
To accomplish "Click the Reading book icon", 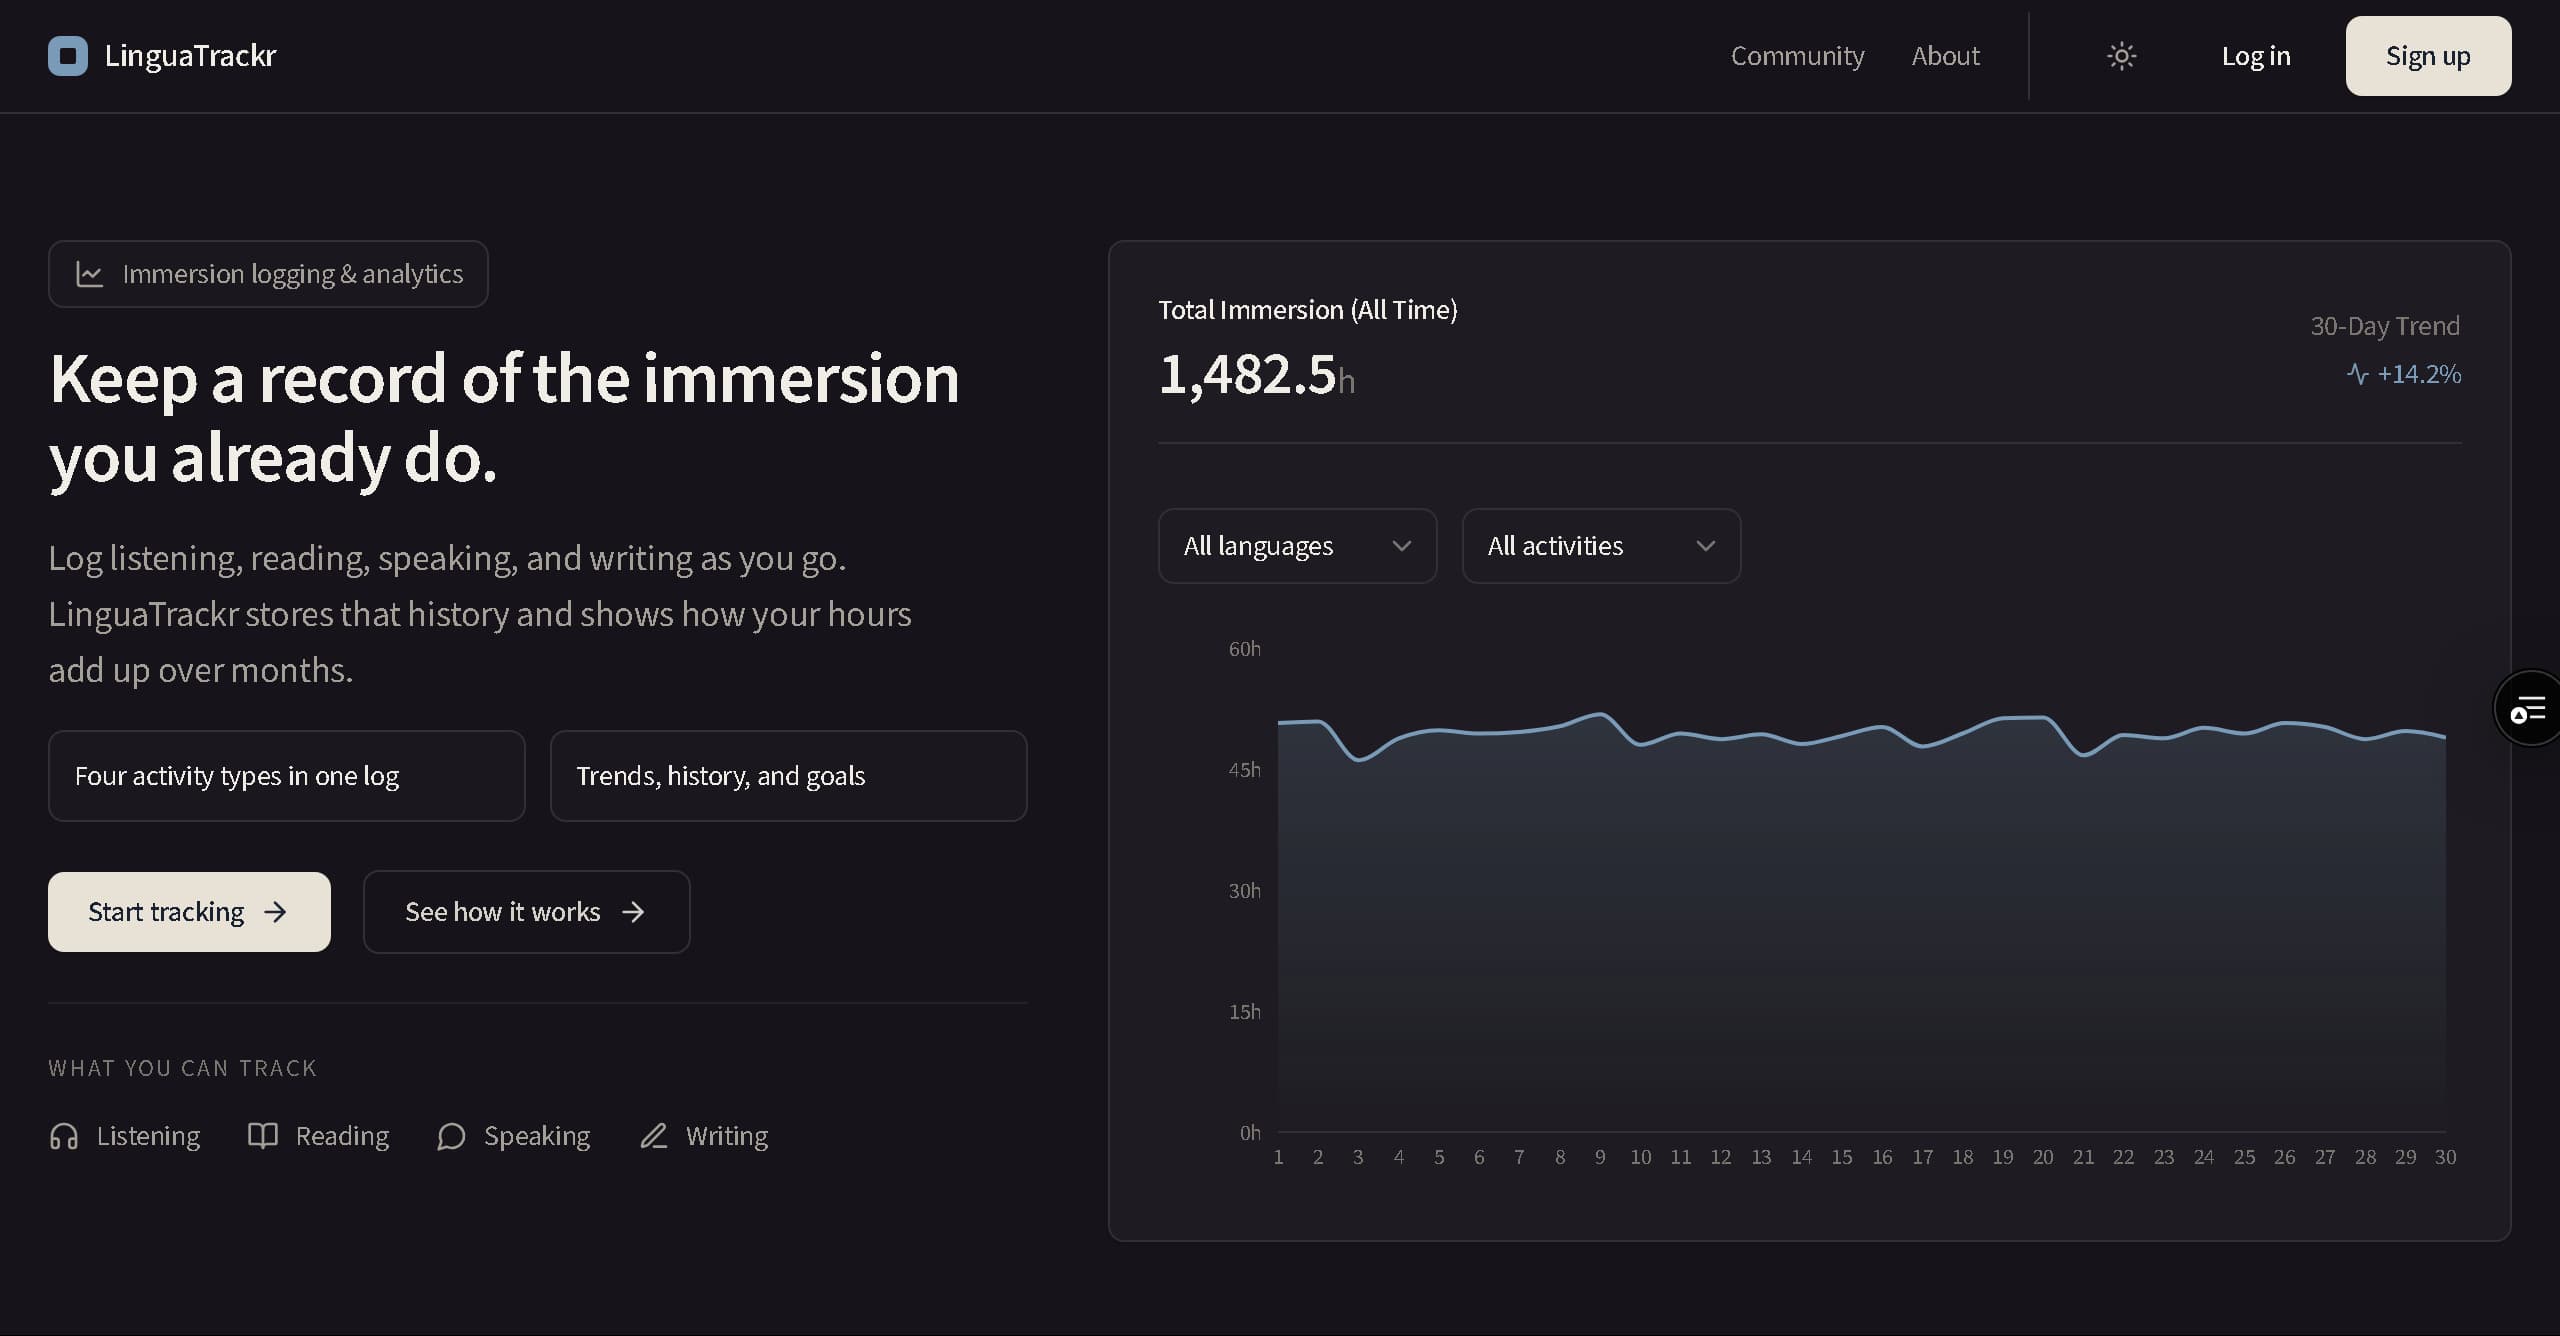I will tap(263, 1136).
